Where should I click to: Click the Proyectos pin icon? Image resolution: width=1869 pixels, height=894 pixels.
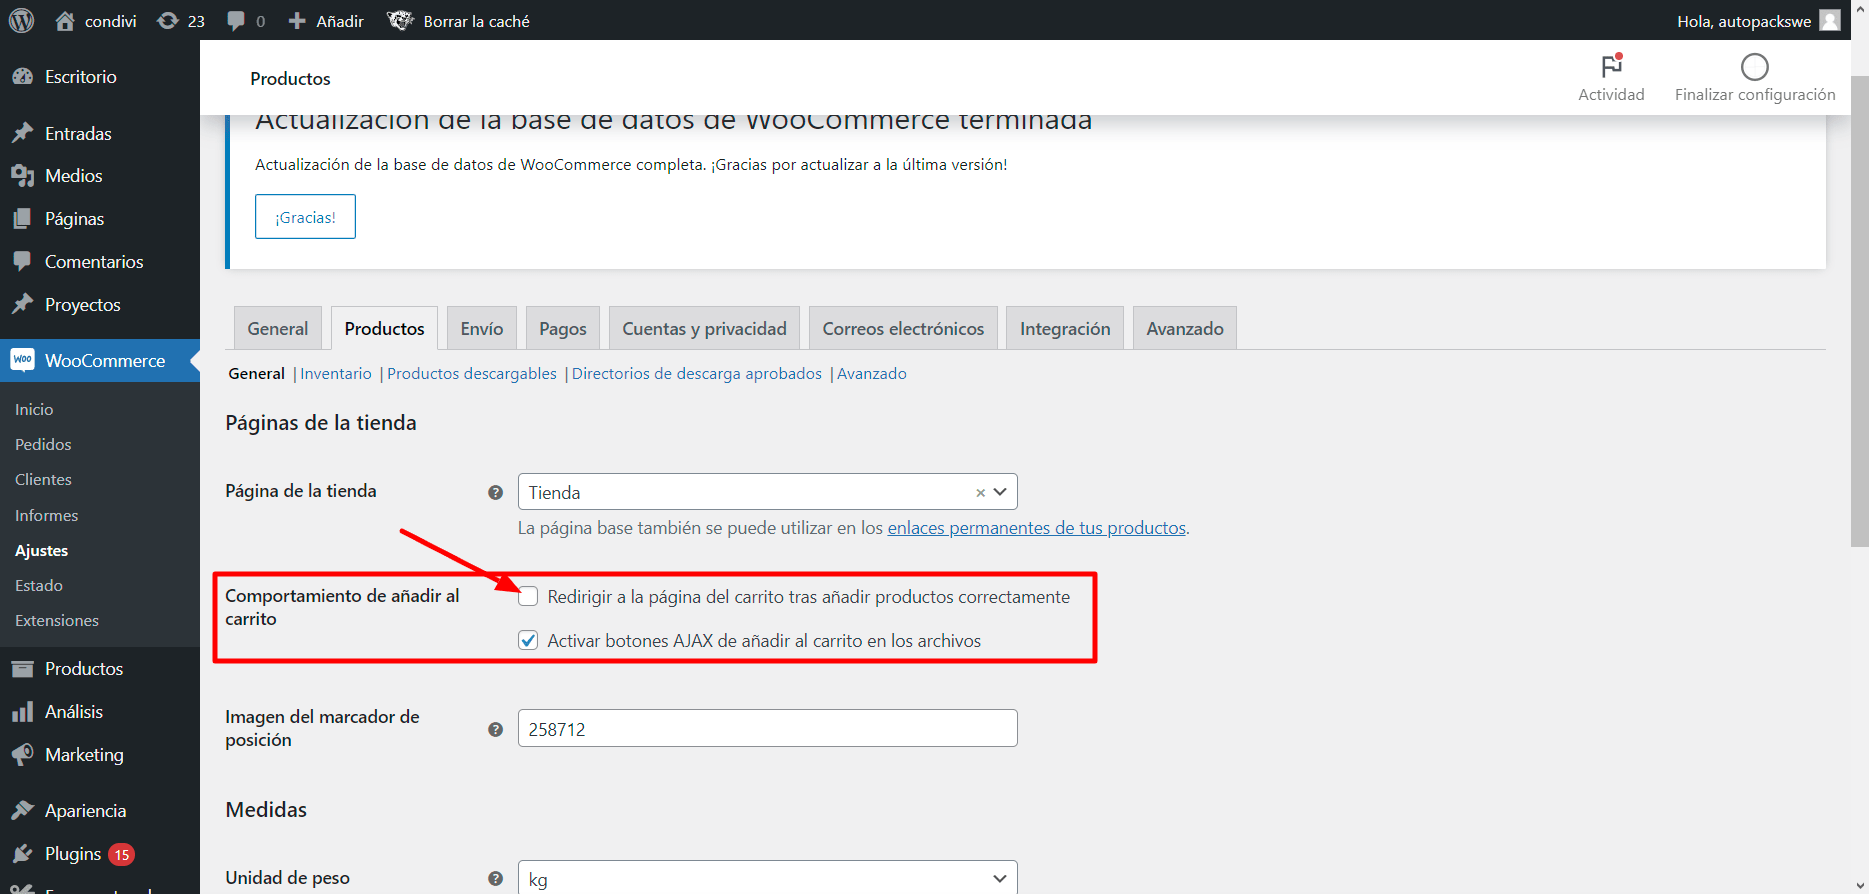pyautogui.click(x=22, y=304)
